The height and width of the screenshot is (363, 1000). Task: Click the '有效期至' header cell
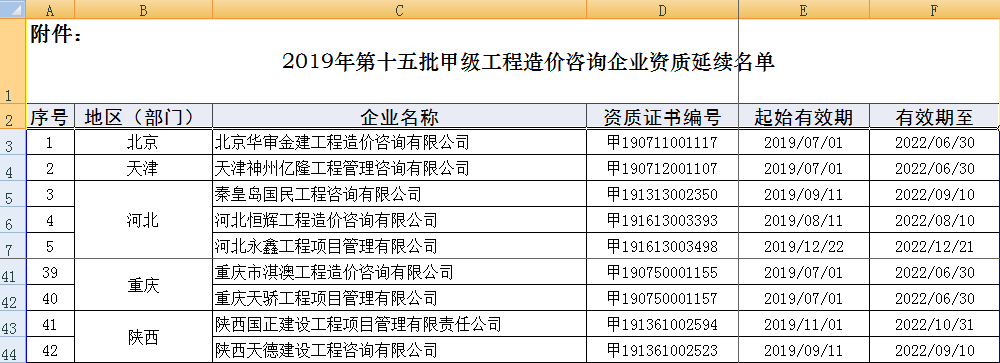(x=934, y=117)
